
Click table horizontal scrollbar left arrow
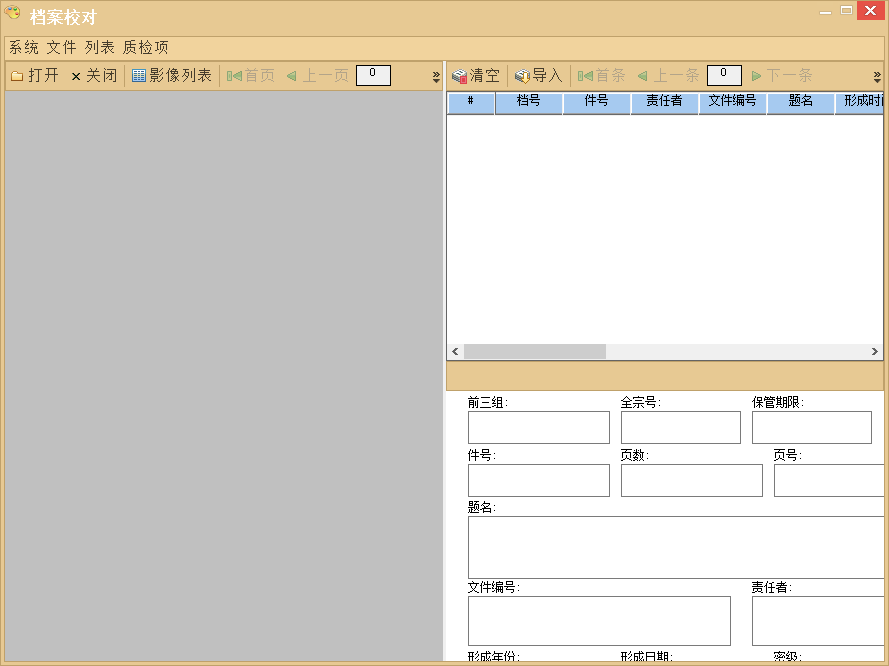455,351
